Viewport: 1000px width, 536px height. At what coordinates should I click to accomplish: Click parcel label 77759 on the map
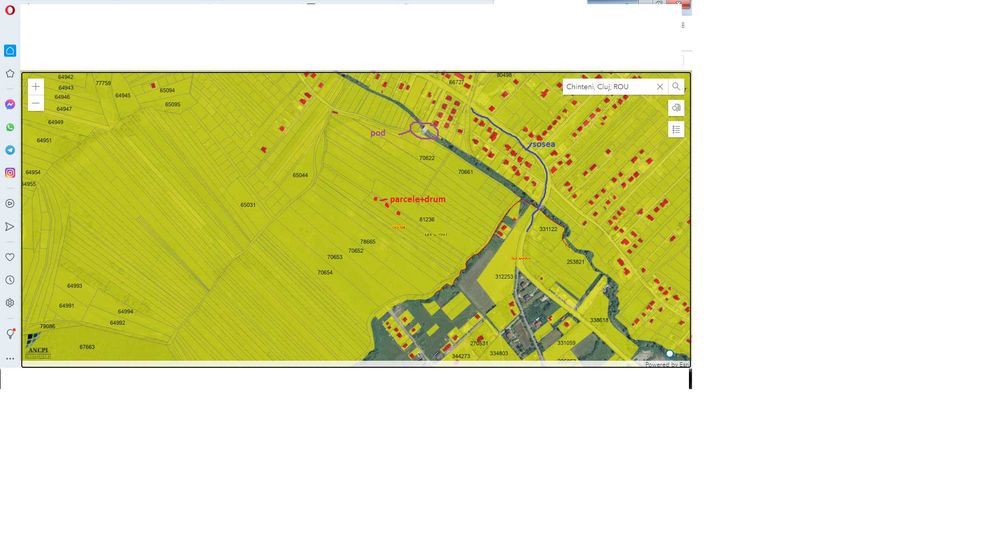pyautogui.click(x=103, y=83)
